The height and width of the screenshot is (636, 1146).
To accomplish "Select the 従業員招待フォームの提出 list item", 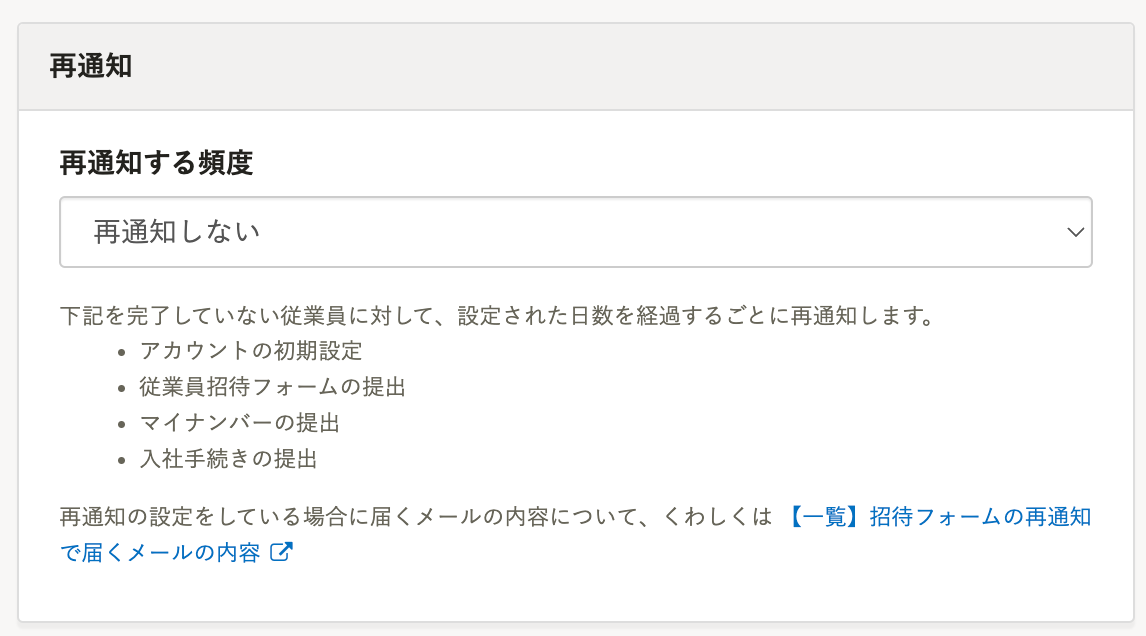I will point(273,387).
